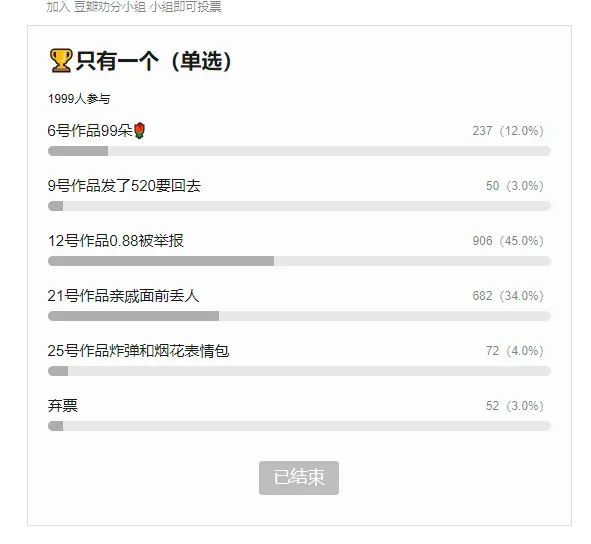Click the 1999人参与 participant count
This screenshot has height=544, width=591.
pos(79,99)
